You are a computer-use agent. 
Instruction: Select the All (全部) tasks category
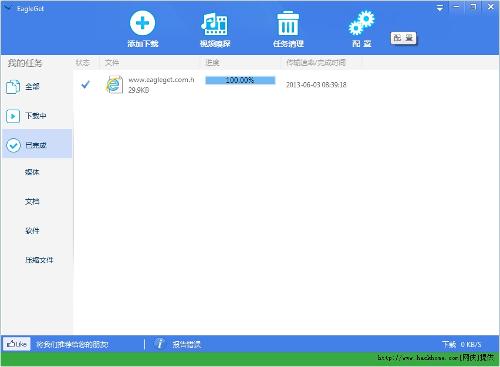37,87
